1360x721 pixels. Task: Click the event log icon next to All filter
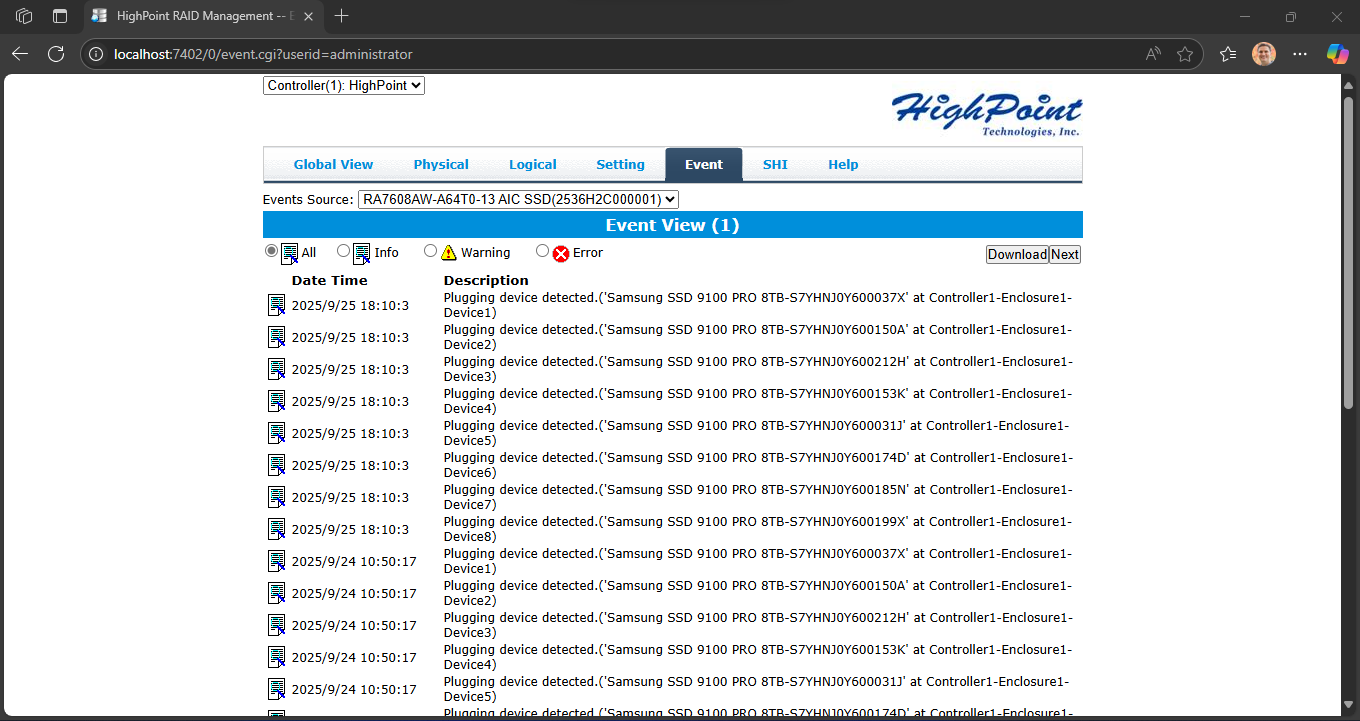click(x=289, y=251)
